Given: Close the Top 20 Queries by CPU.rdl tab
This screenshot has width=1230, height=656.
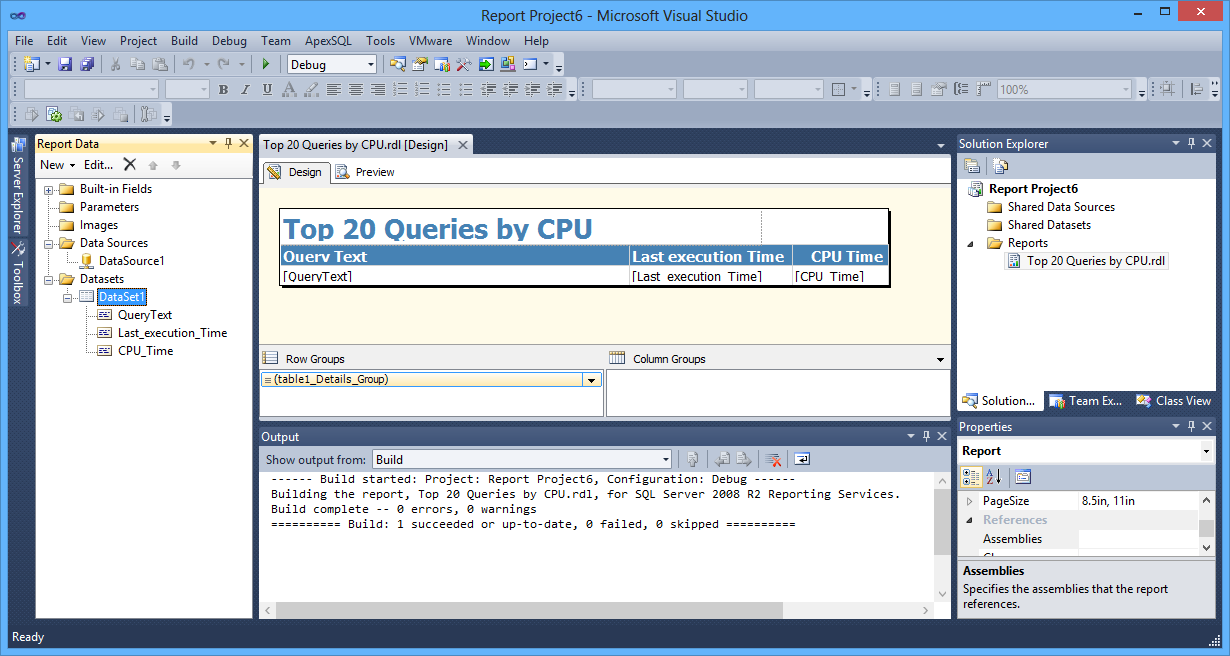Looking at the screenshot, I should tap(462, 145).
